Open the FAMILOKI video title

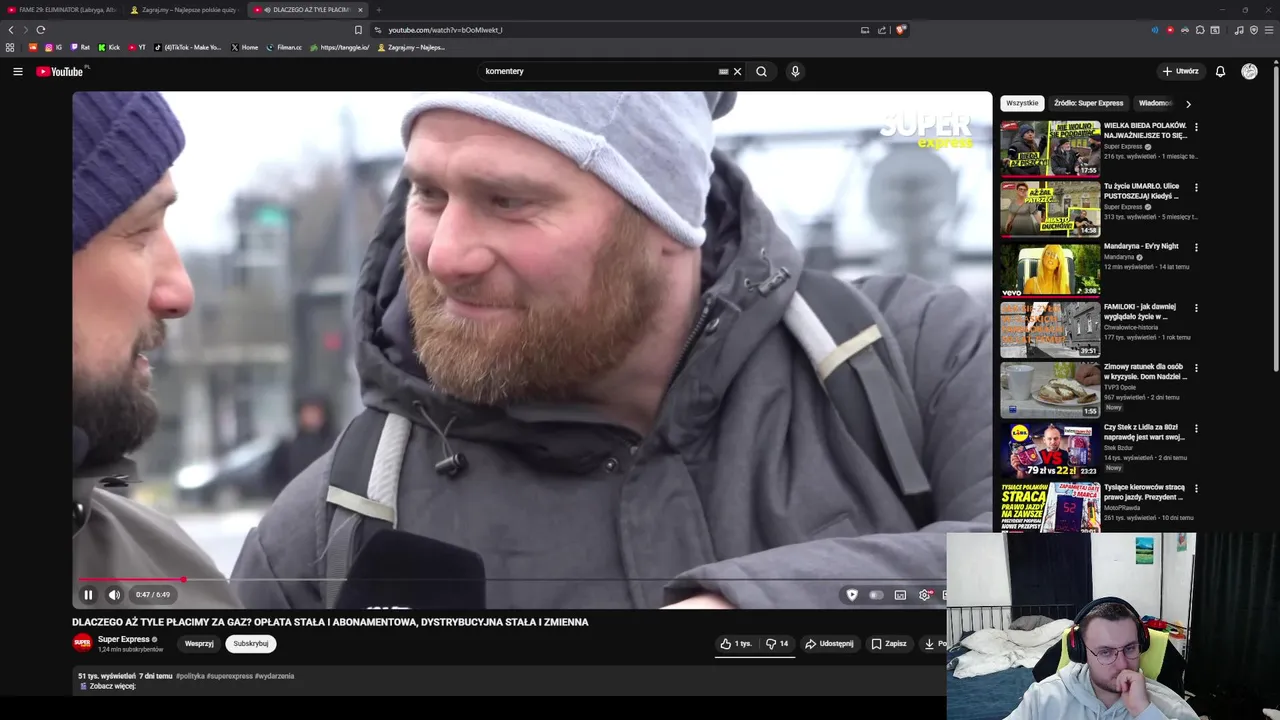1140,311
